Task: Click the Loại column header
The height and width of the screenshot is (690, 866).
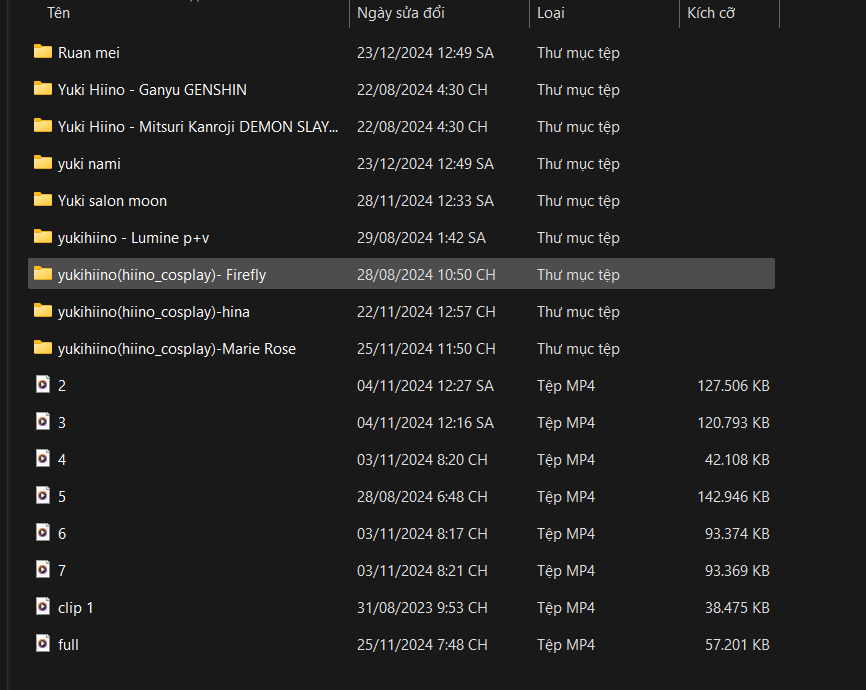Action: (551, 13)
